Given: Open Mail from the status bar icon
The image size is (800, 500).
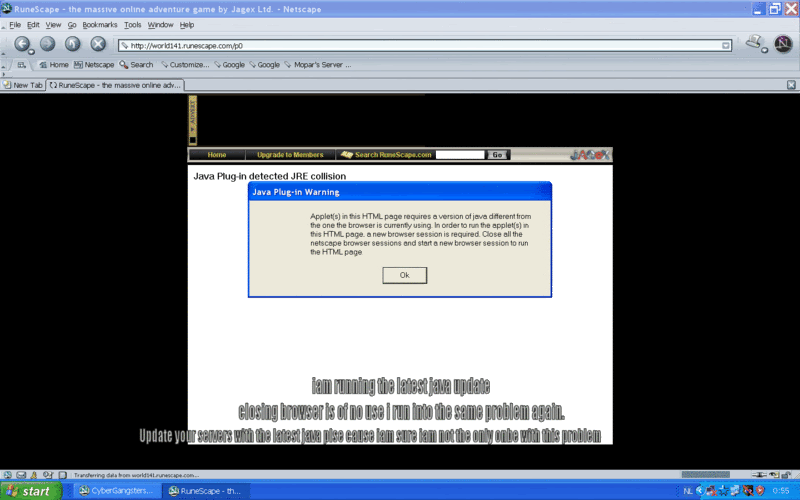Looking at the screenshot, I should click(21, 475).
